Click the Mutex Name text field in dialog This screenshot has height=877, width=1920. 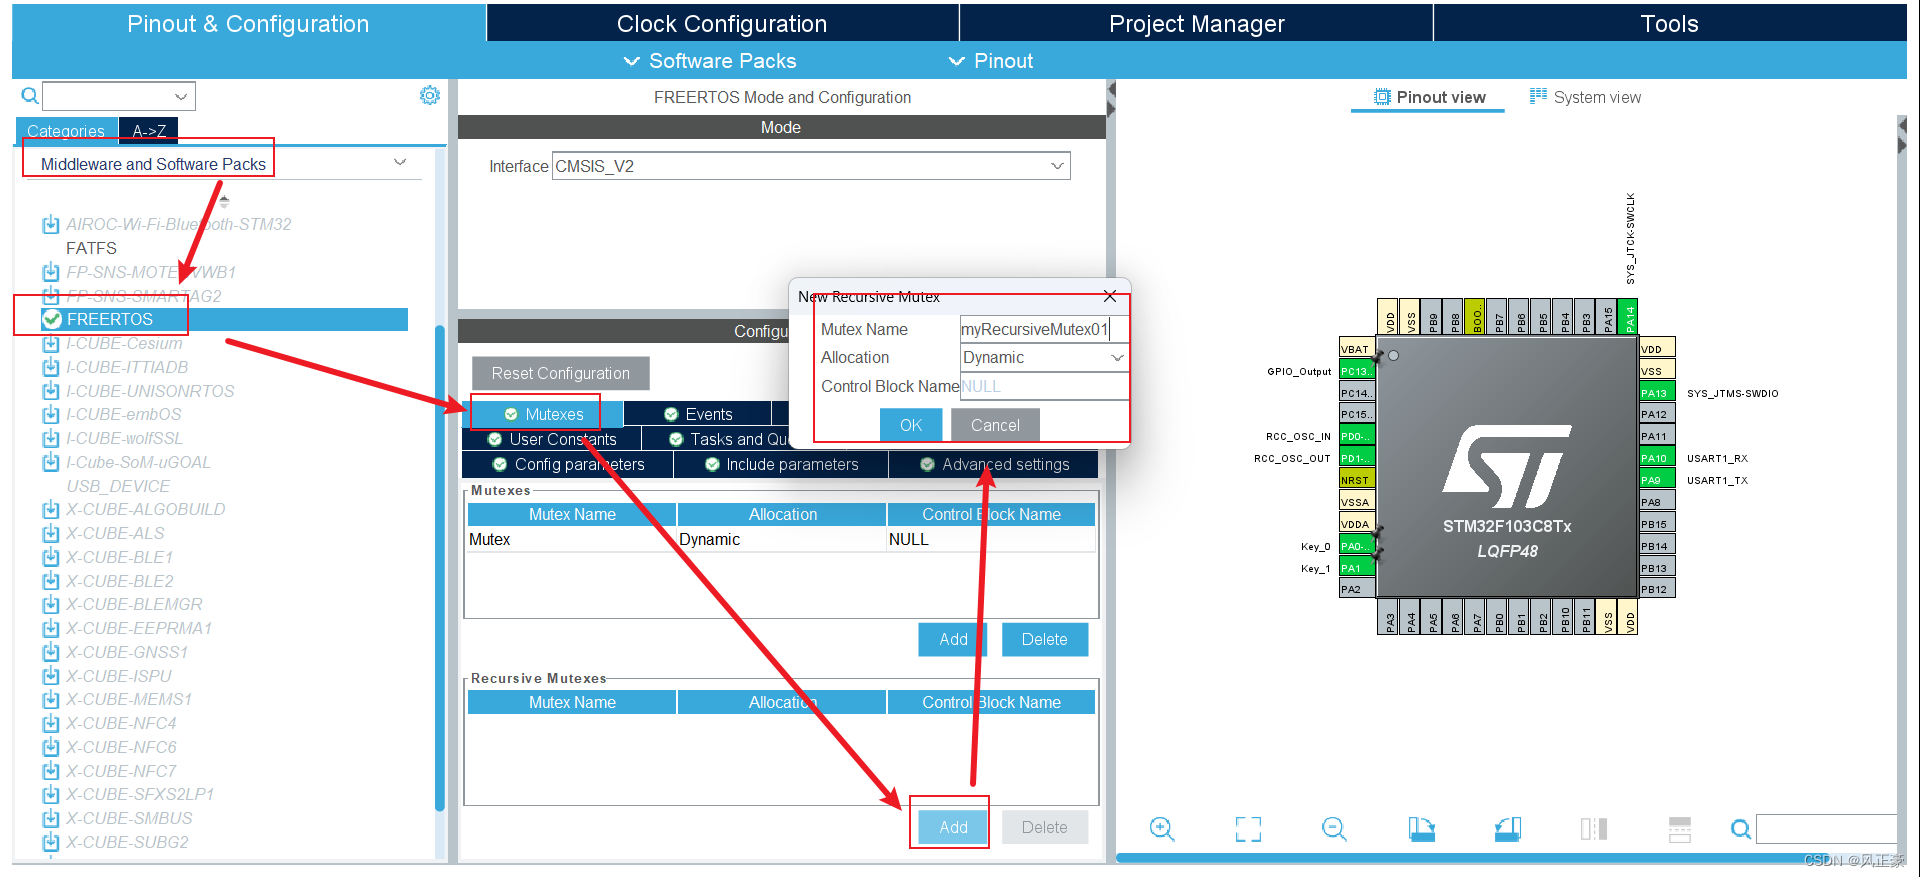pyautogui.click(x=1044, y=329)
